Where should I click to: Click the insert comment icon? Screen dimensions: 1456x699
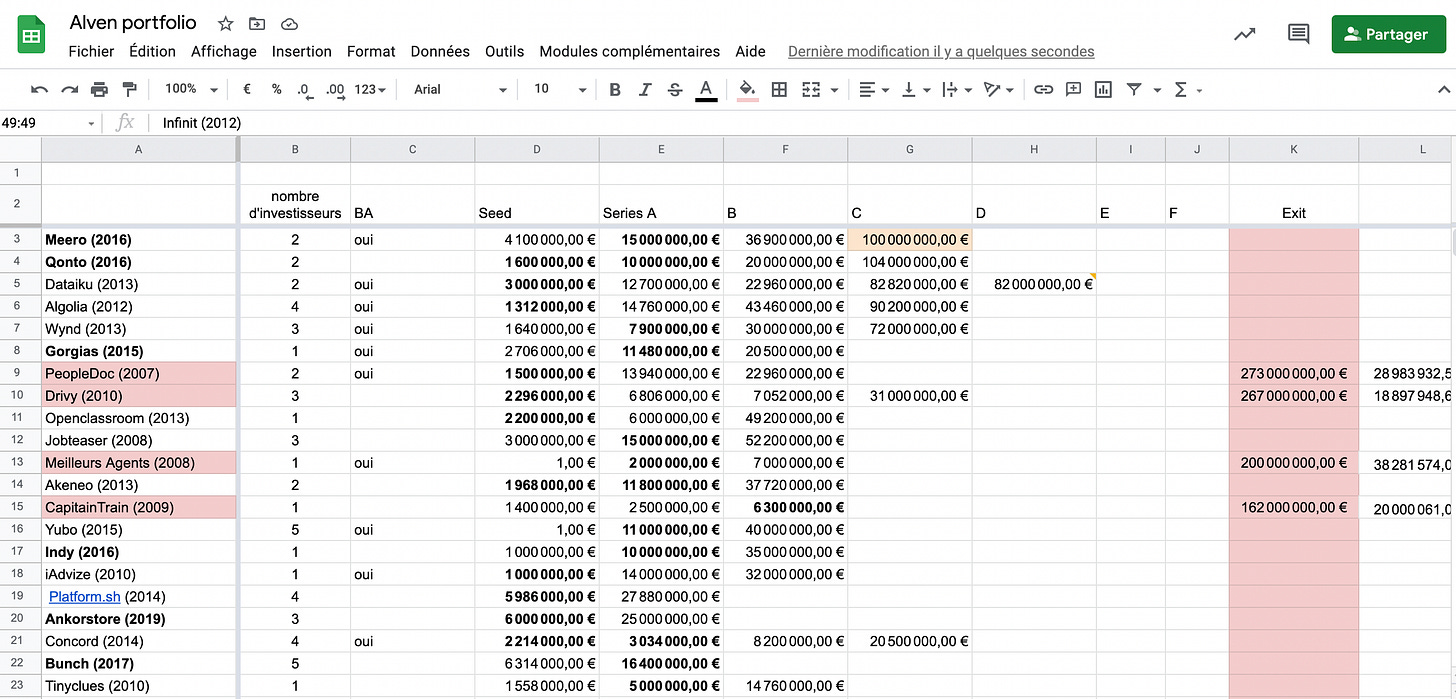pyautogui.click(x=1073, y=89)
